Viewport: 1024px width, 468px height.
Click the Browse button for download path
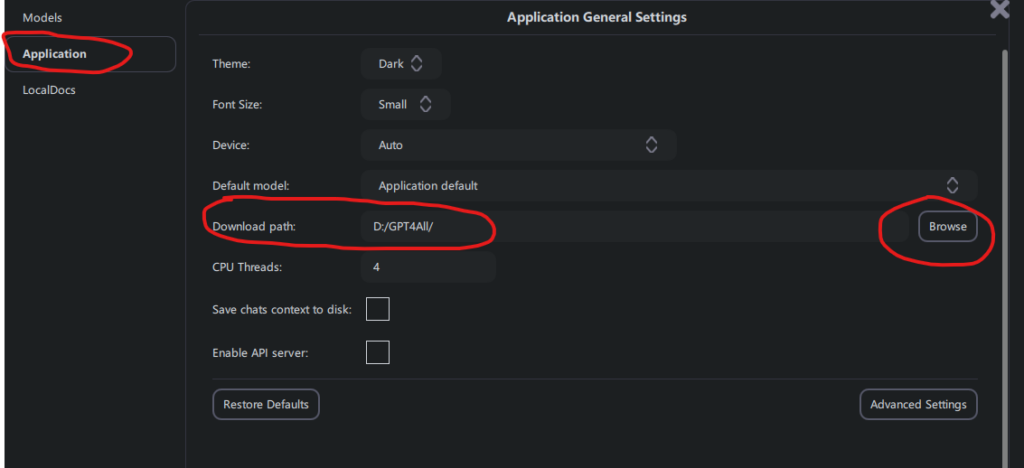click(x=947, y=226)
